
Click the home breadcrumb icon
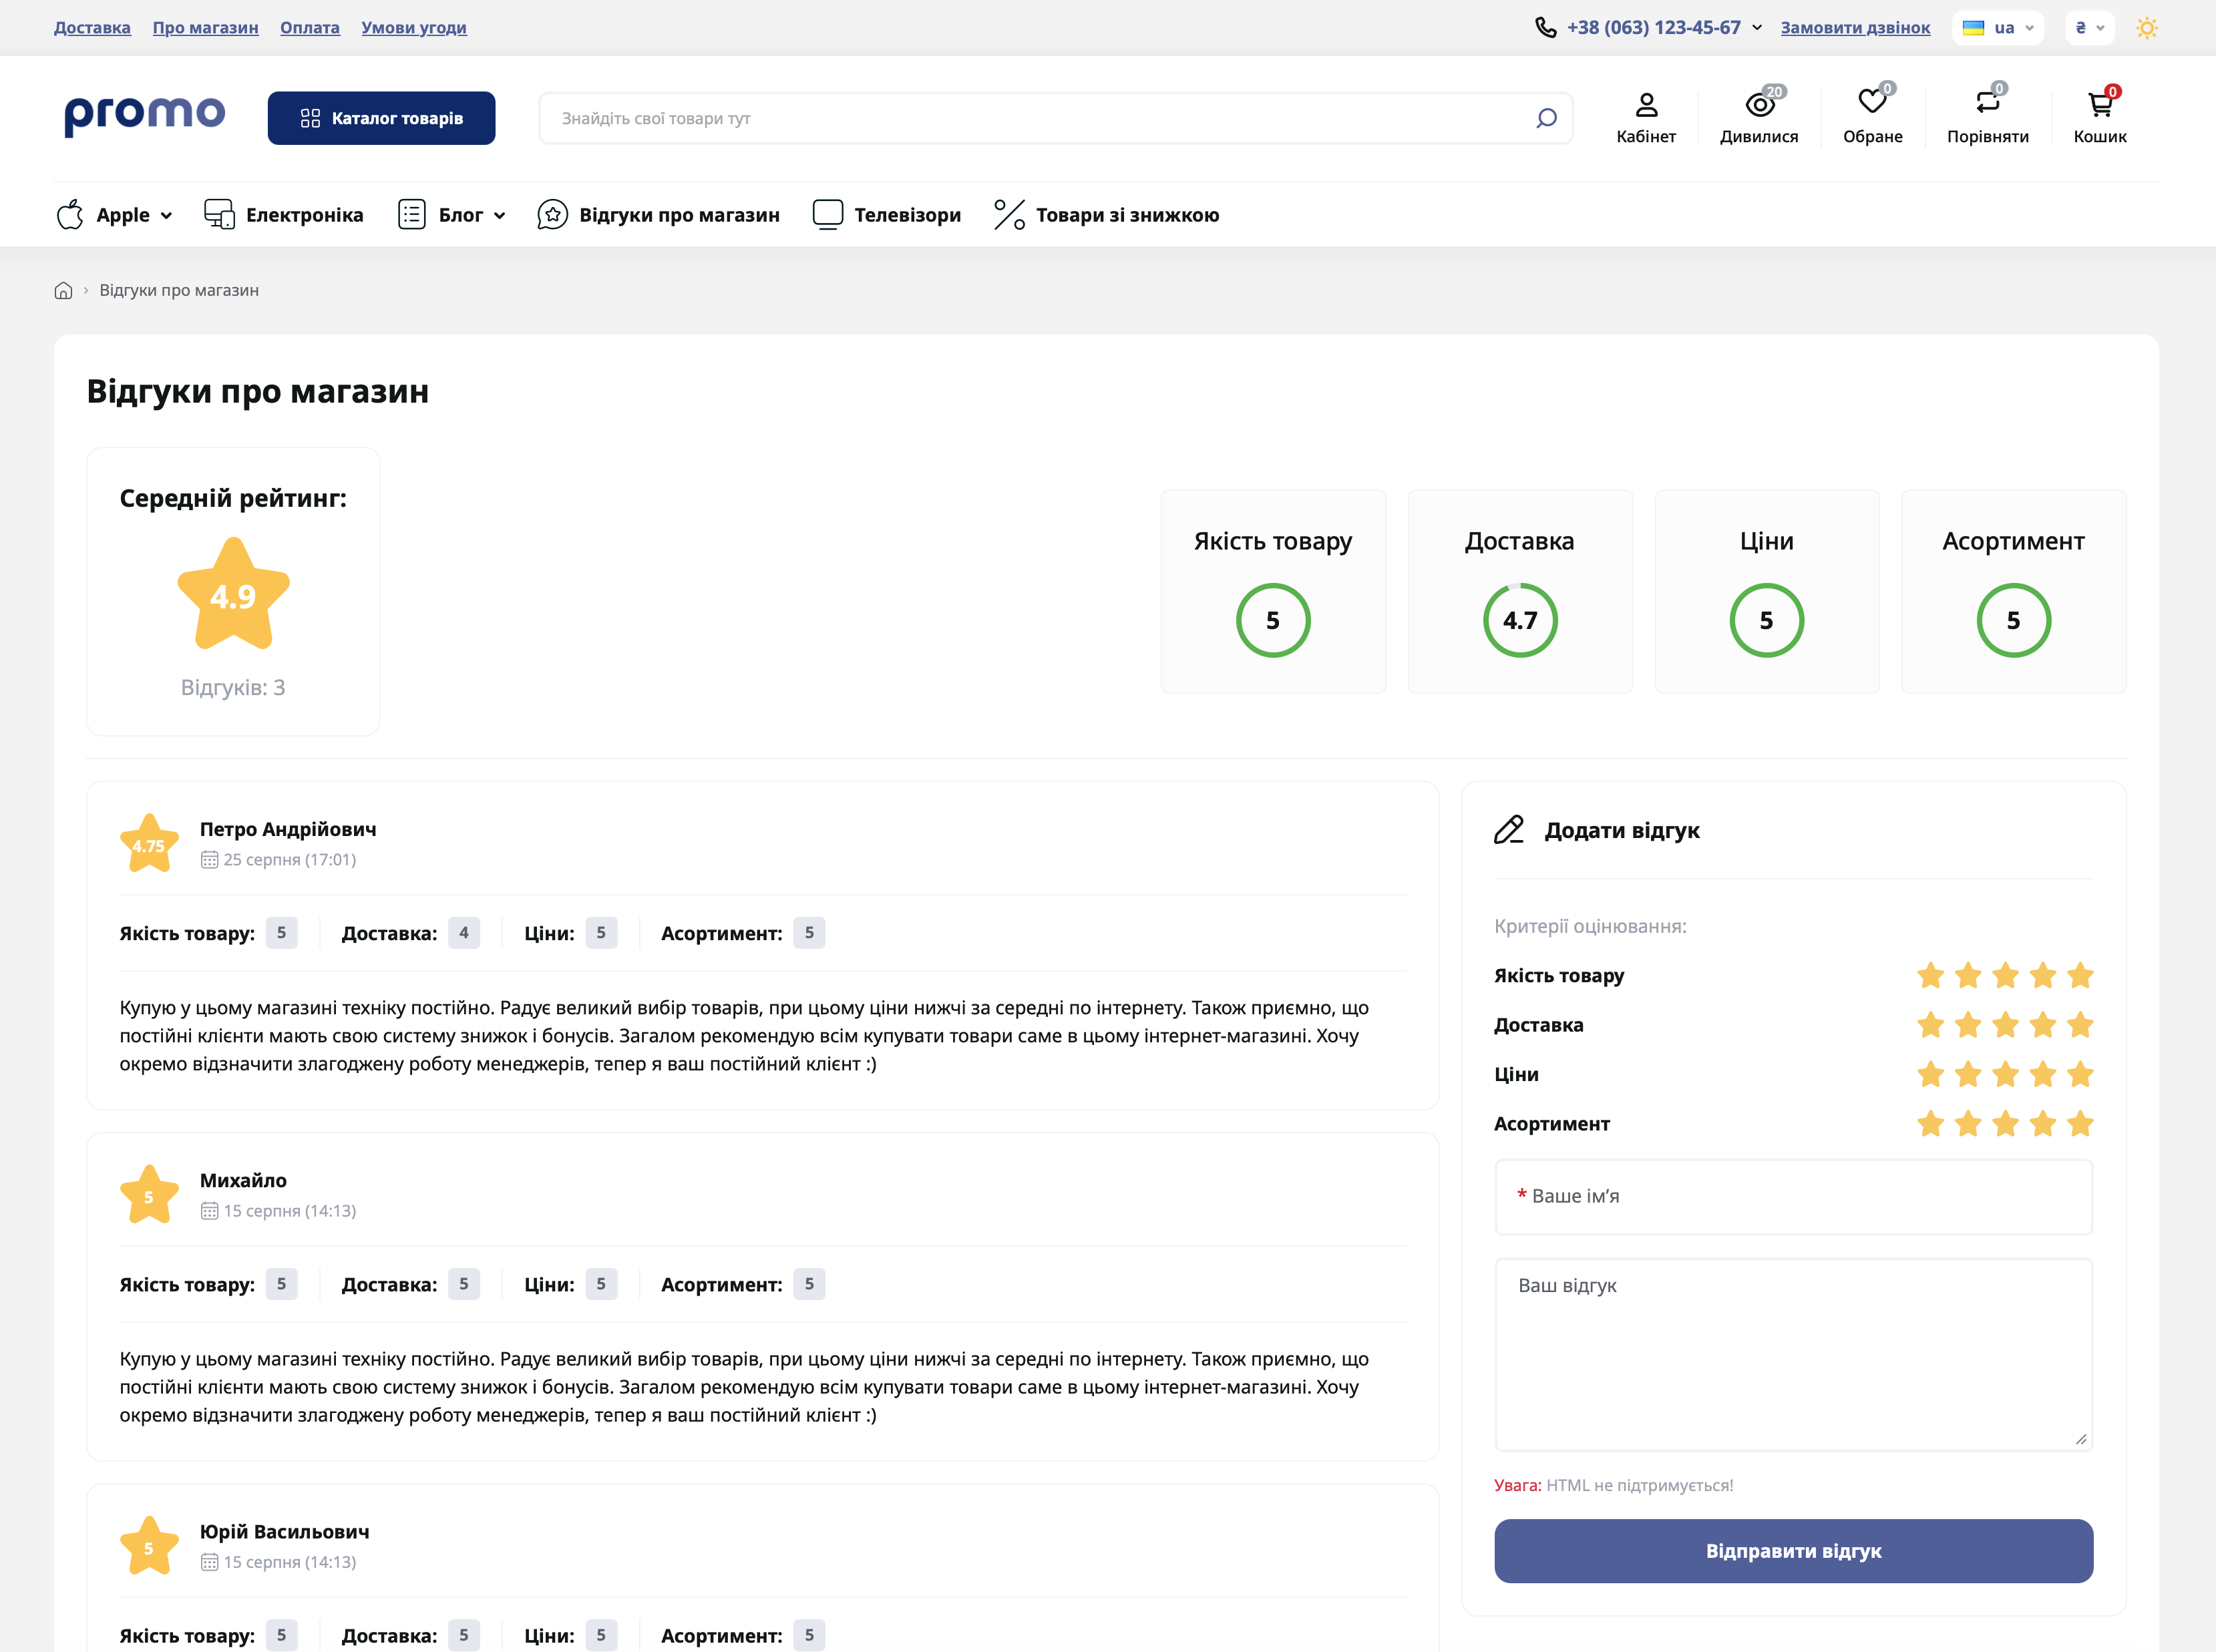click(x=63, y=291)
